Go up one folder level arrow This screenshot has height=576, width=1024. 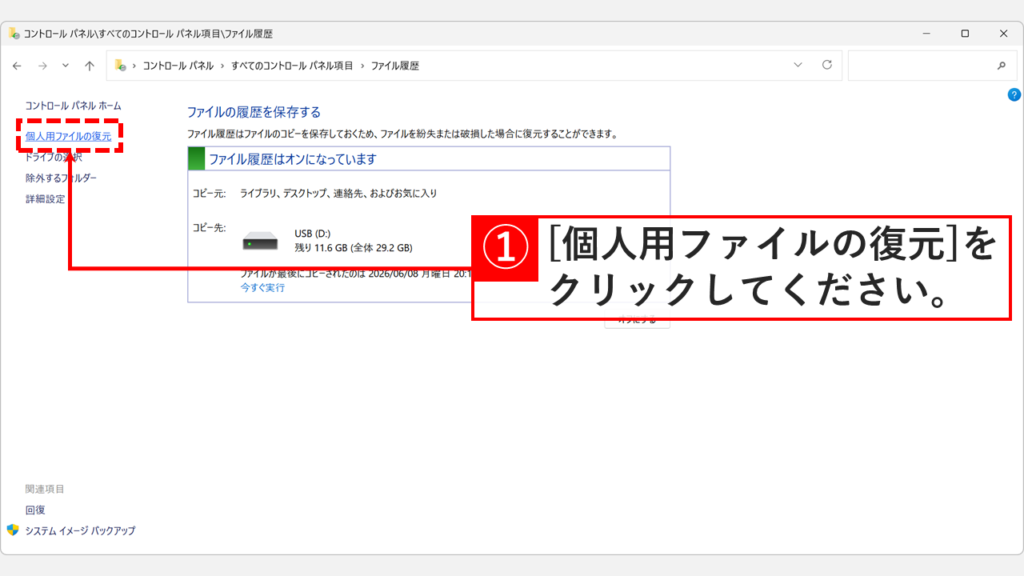(x=89, y=66)
